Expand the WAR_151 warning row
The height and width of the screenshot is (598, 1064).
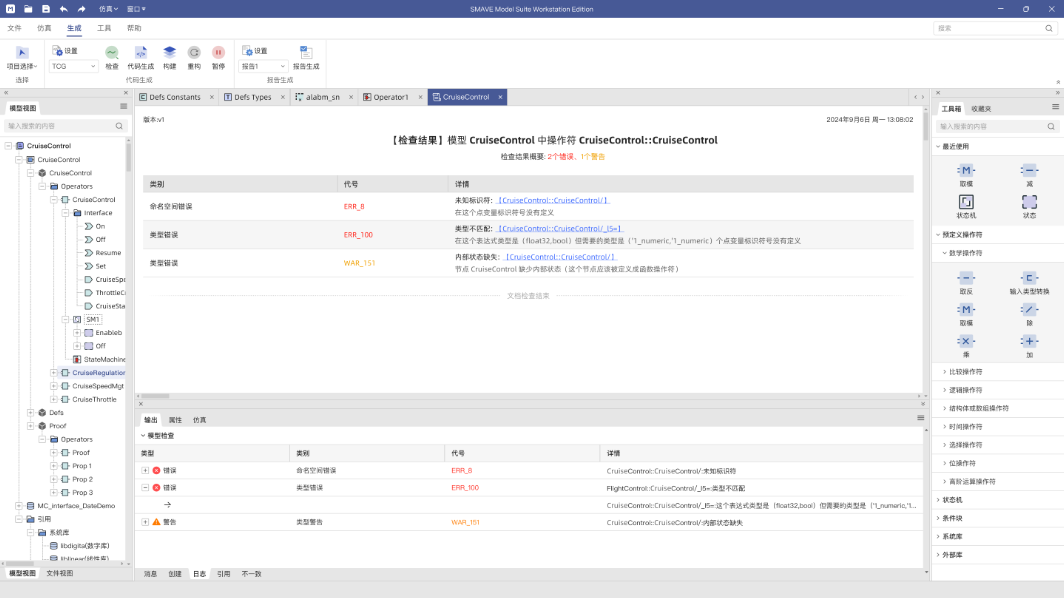145,522
